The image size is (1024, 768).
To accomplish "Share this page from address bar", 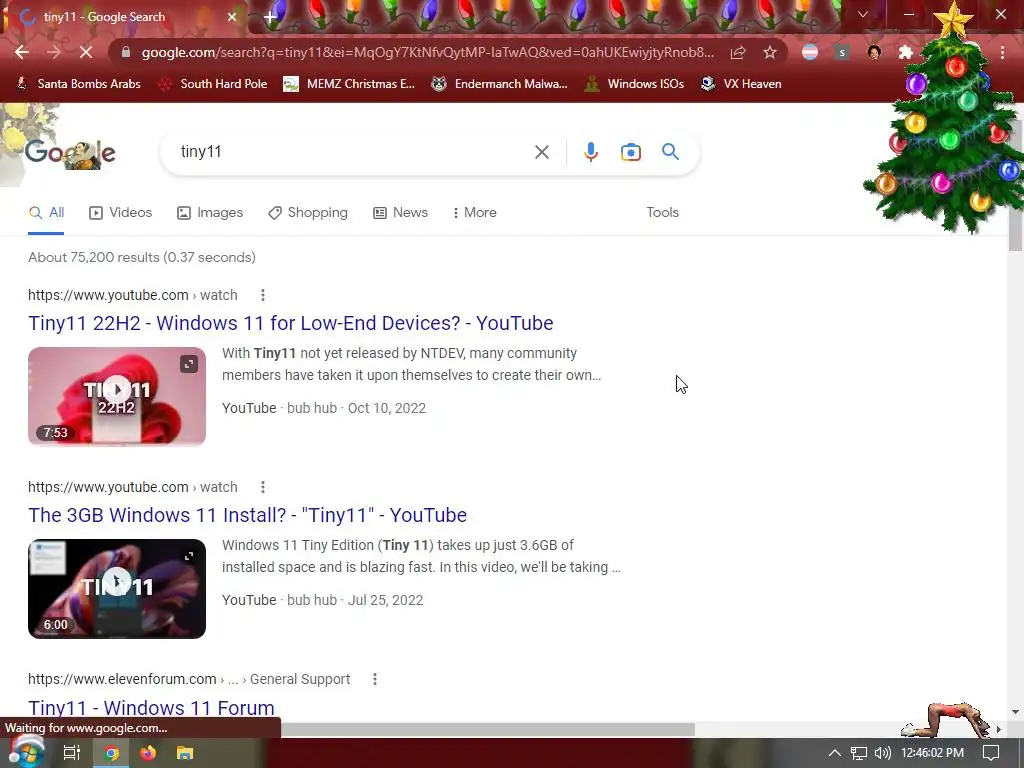I will [x=738, y=52].
